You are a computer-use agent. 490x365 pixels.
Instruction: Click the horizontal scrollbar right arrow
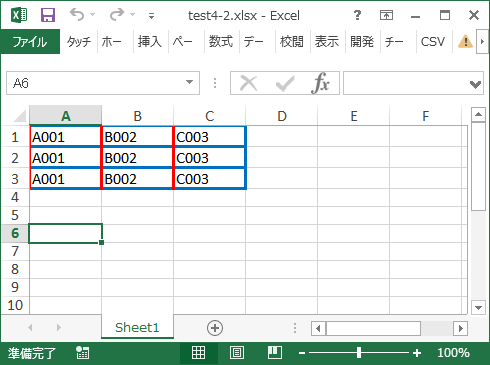click(461, 329)
